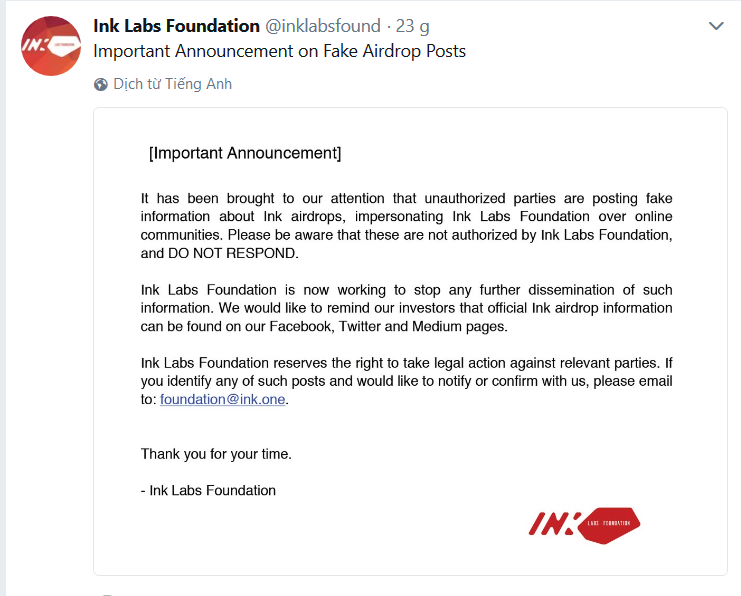Click the paragraph about reserving legal action rights
Image resolution: width=741 pixels, height=596 pixels.
406,380
